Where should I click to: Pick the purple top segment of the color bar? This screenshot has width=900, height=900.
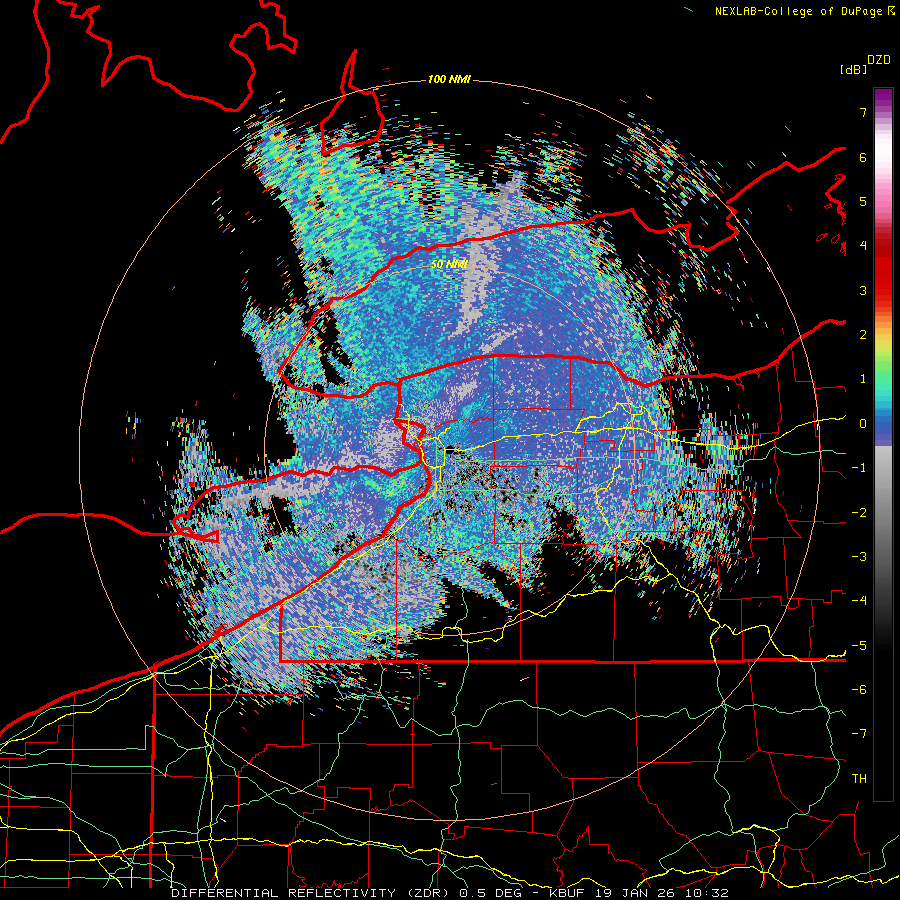[x=883, y=99]
